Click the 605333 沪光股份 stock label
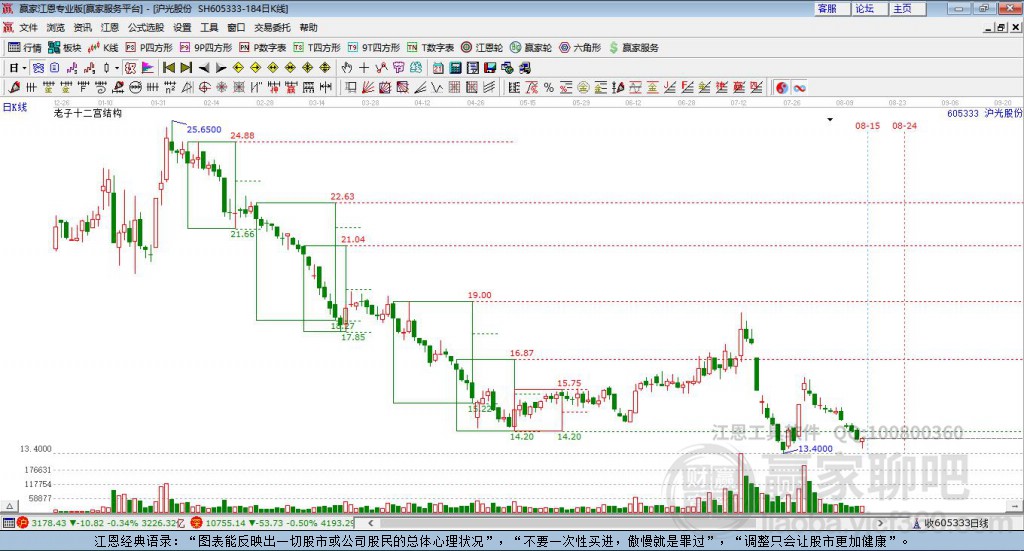This screenshot has height=551, width=1024. click(x=984, y=113)
